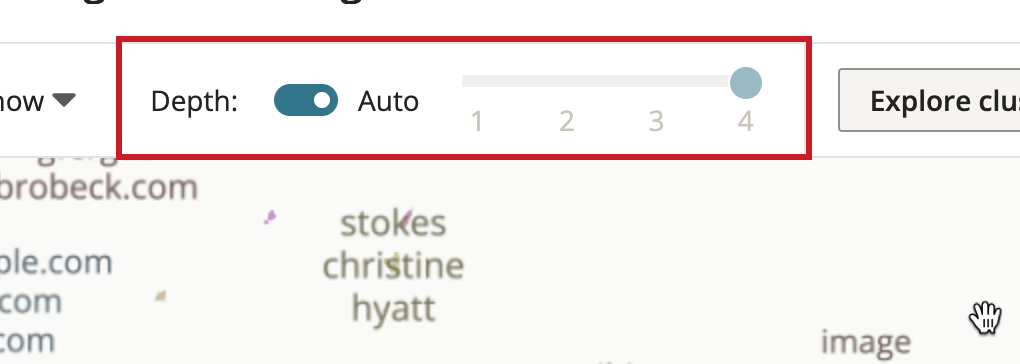Select the brobeck.com cluster label
Screen dimensions: 1020x364
tap(98, 187)
